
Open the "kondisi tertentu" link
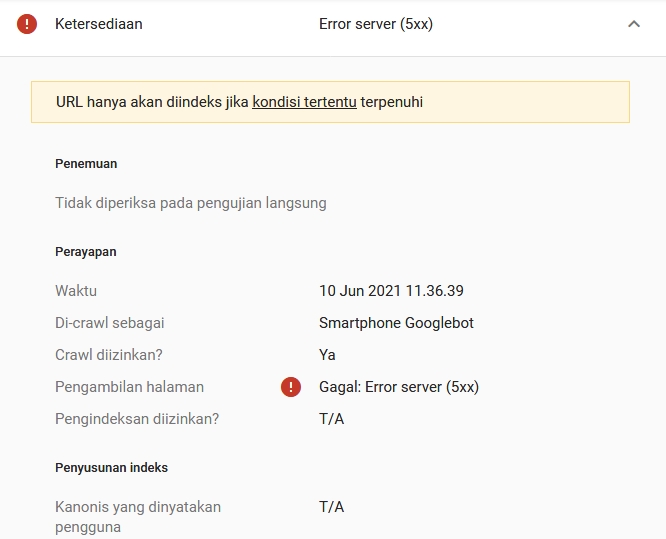point(304,102)
